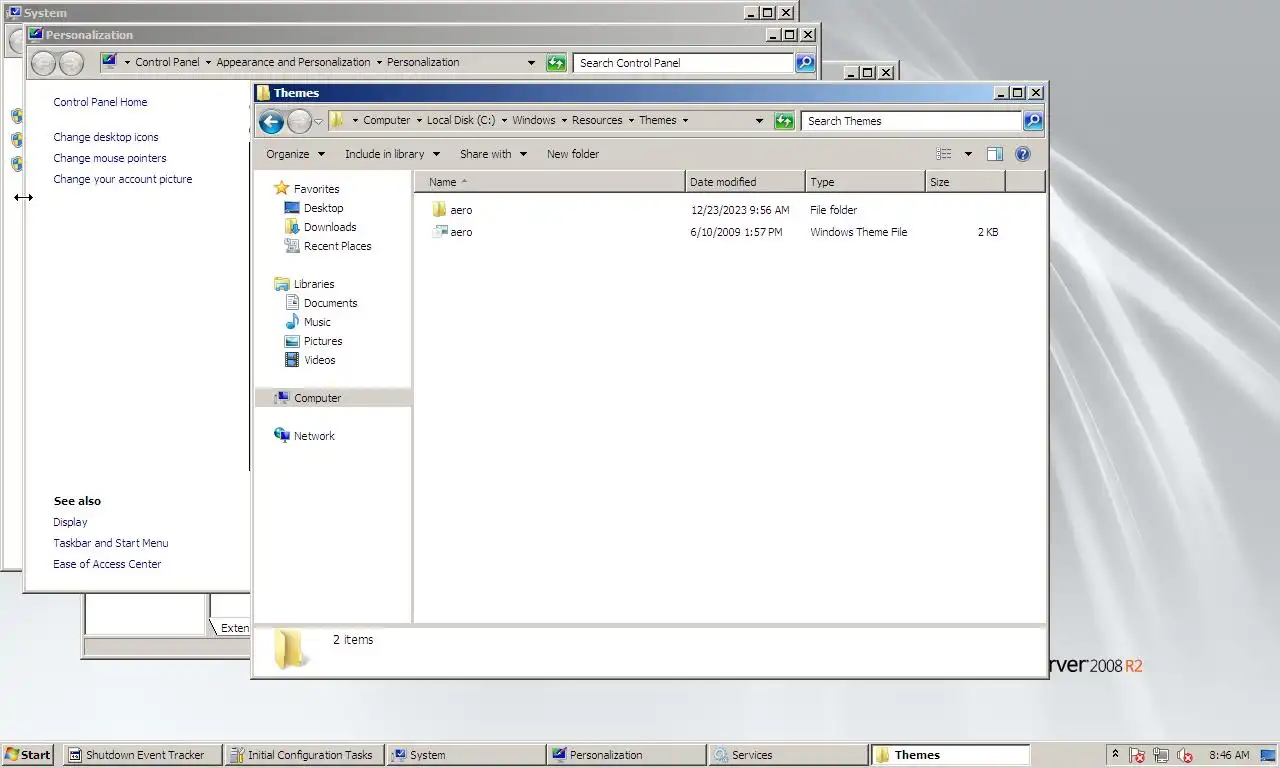Open recent pages dropdown beside forward arrow
Viewport: 1280px width, 768px height.
(318, 121)
